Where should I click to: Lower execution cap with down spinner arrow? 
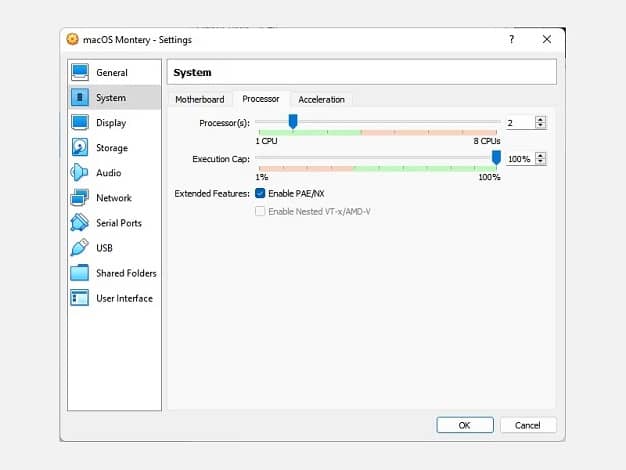coord(541,162)
